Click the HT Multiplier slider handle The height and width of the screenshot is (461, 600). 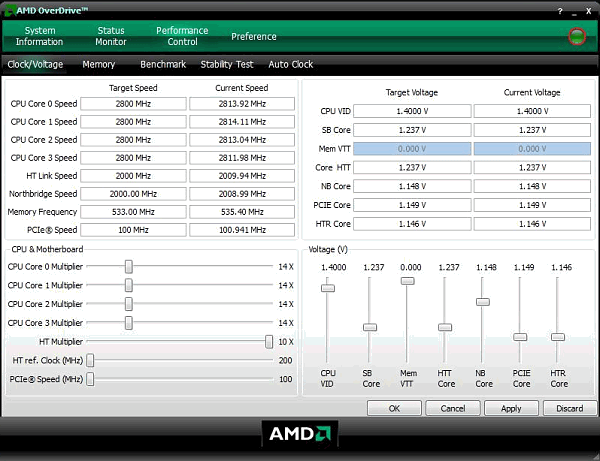tap(269, 341)
